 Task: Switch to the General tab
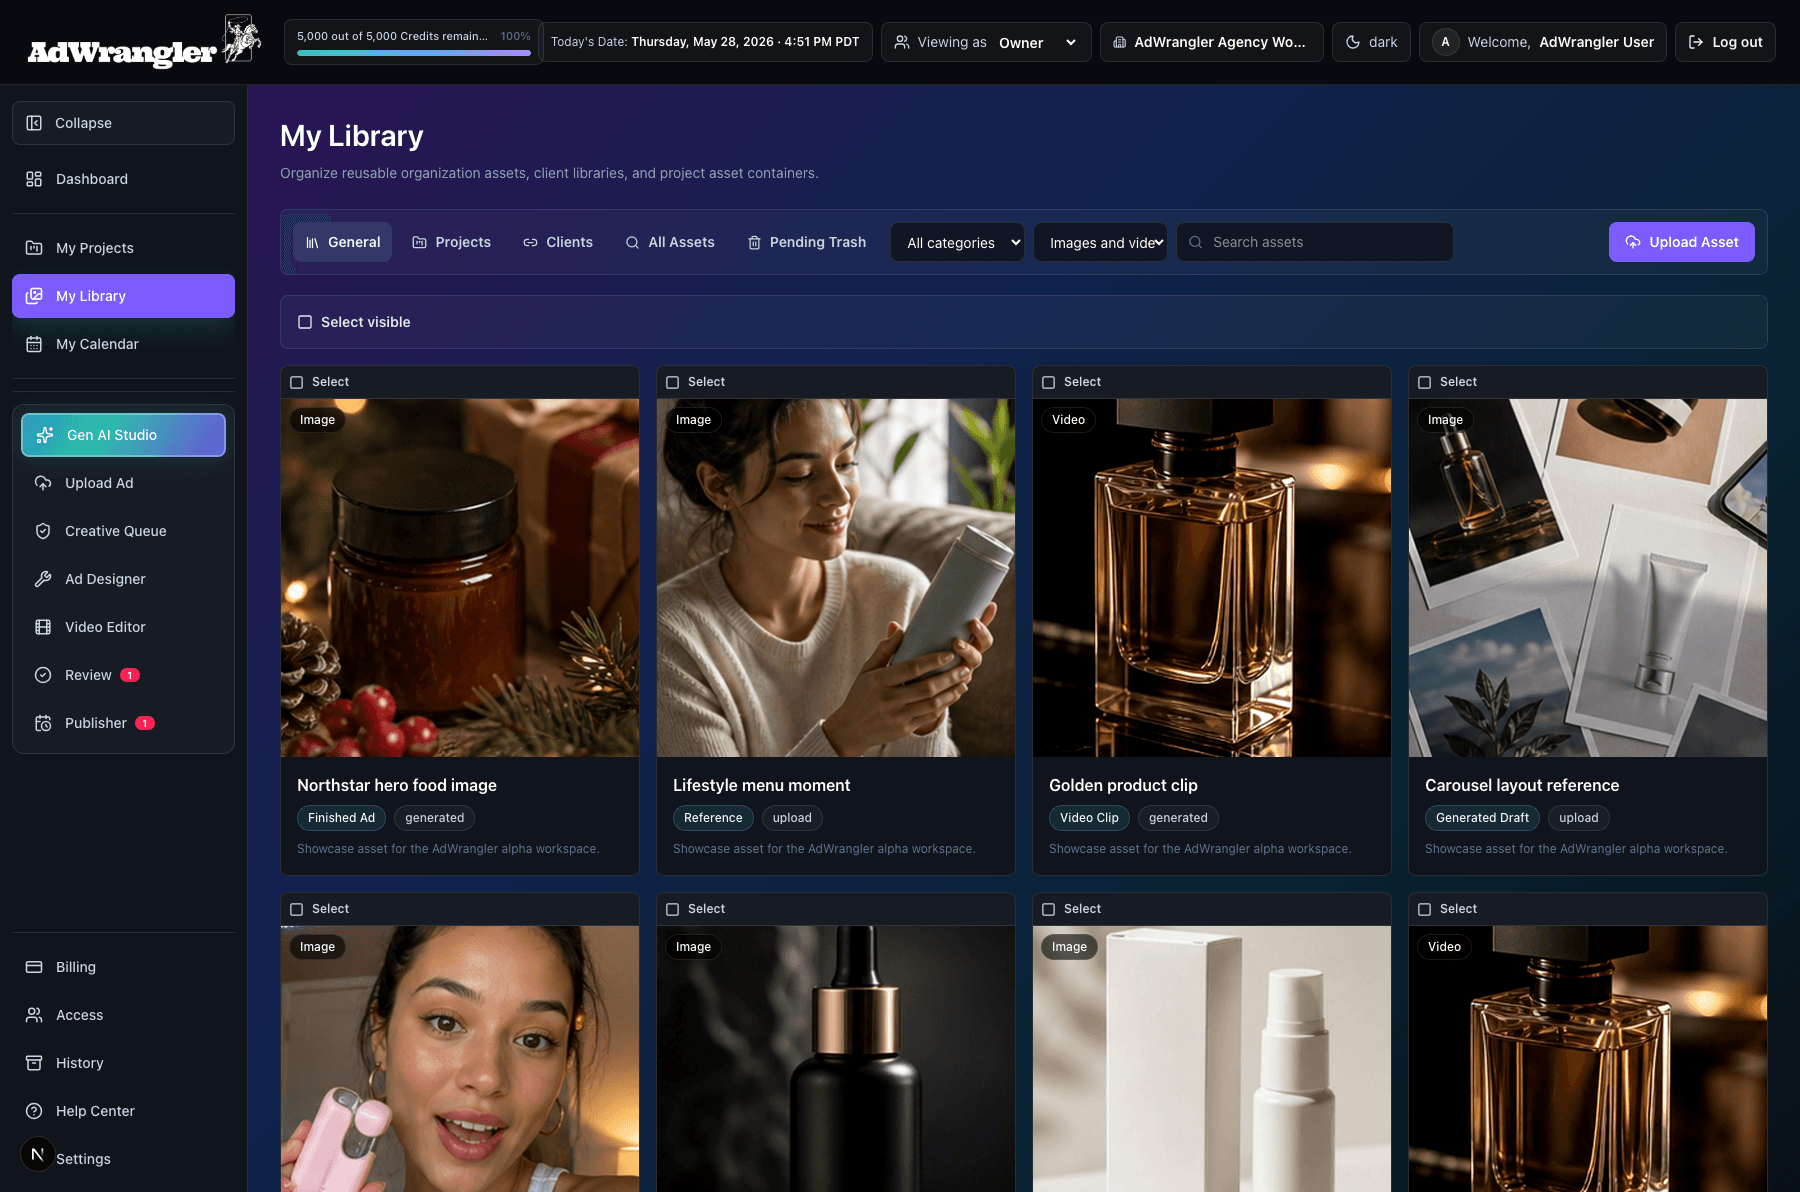[343, 242]
